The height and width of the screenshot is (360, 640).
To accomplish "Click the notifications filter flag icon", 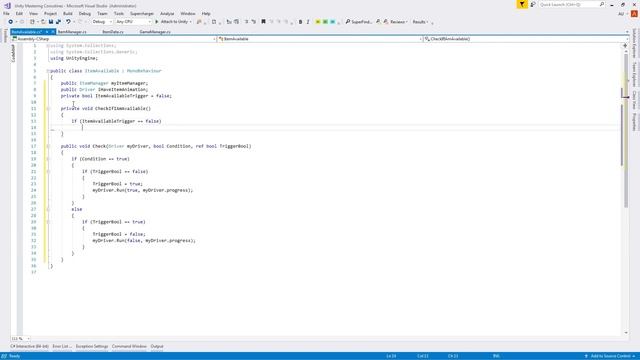I will (x=522, y=4).
